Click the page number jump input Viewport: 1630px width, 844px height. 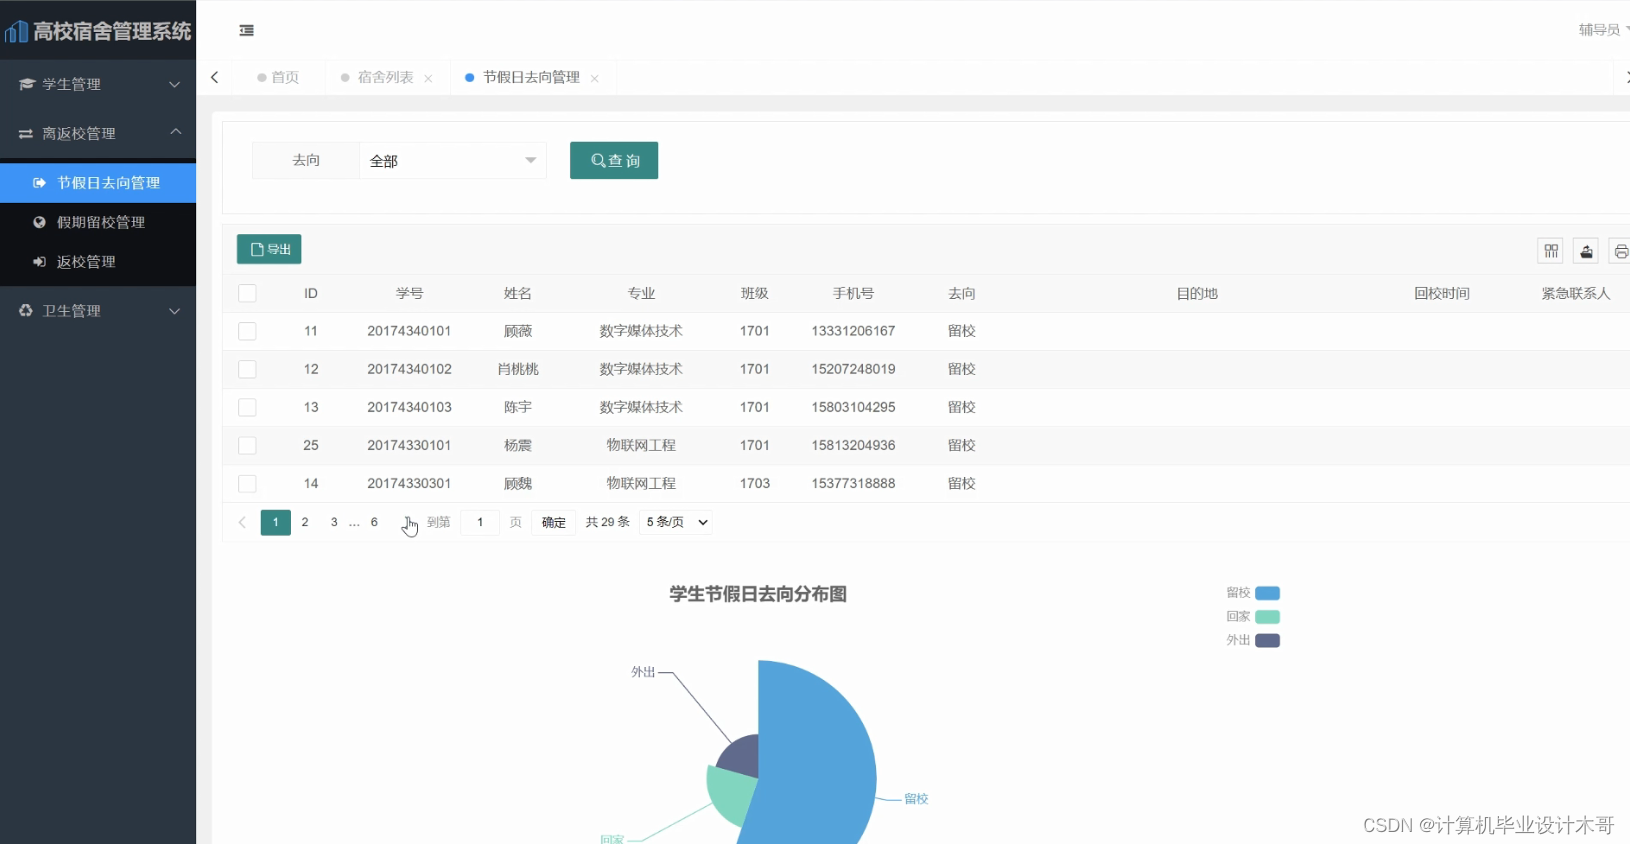click(480, 522)
